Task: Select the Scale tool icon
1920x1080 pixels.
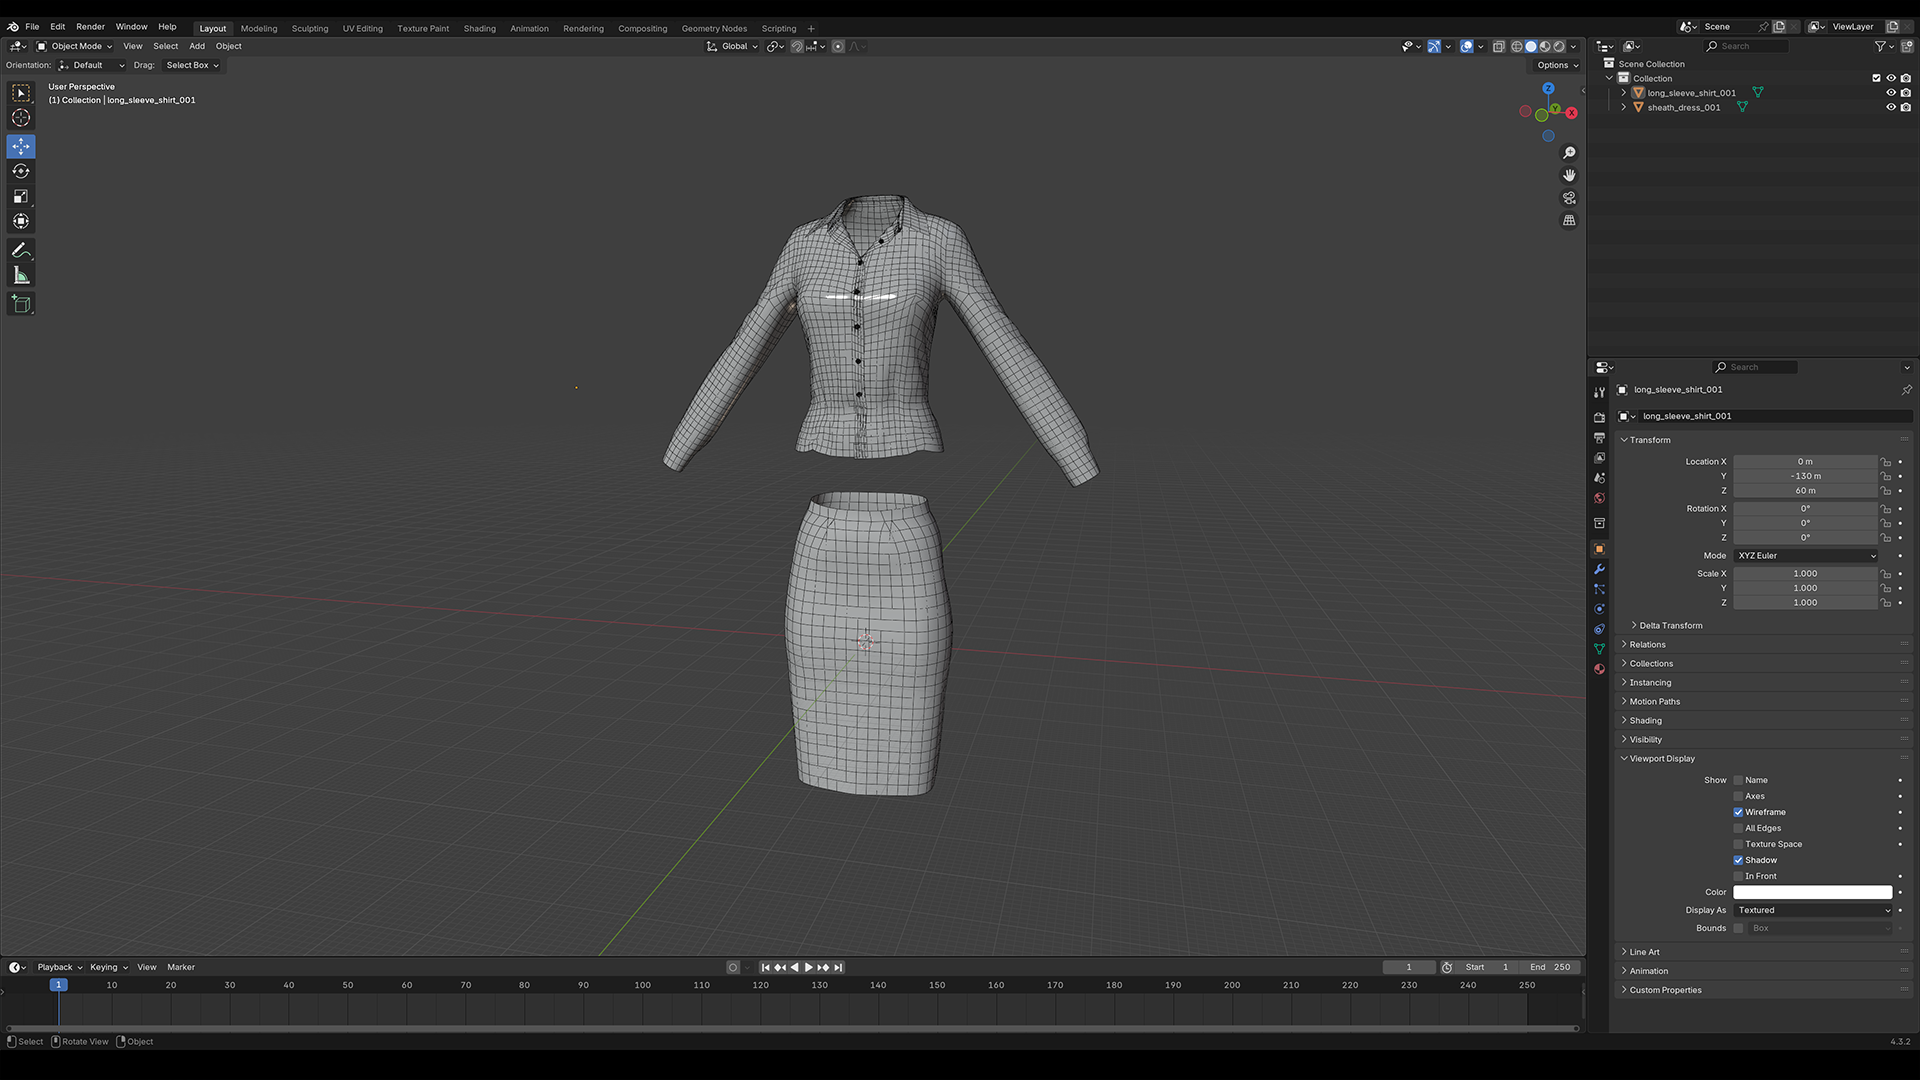Action: (21, 196)
